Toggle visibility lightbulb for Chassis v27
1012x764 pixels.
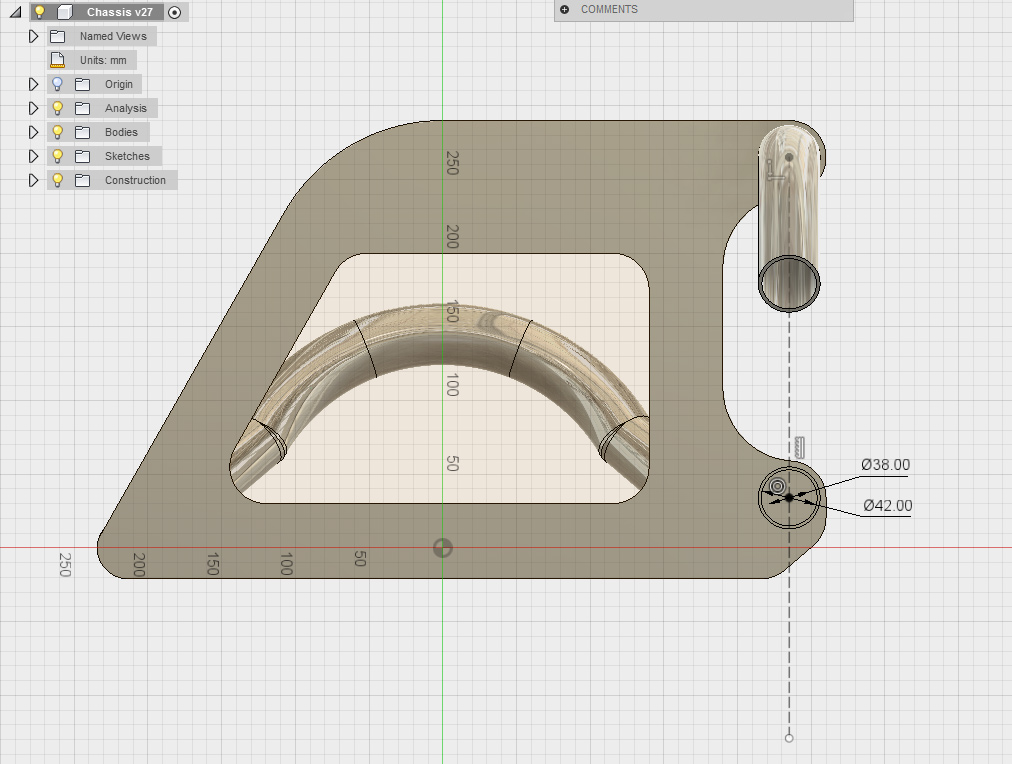40,12
